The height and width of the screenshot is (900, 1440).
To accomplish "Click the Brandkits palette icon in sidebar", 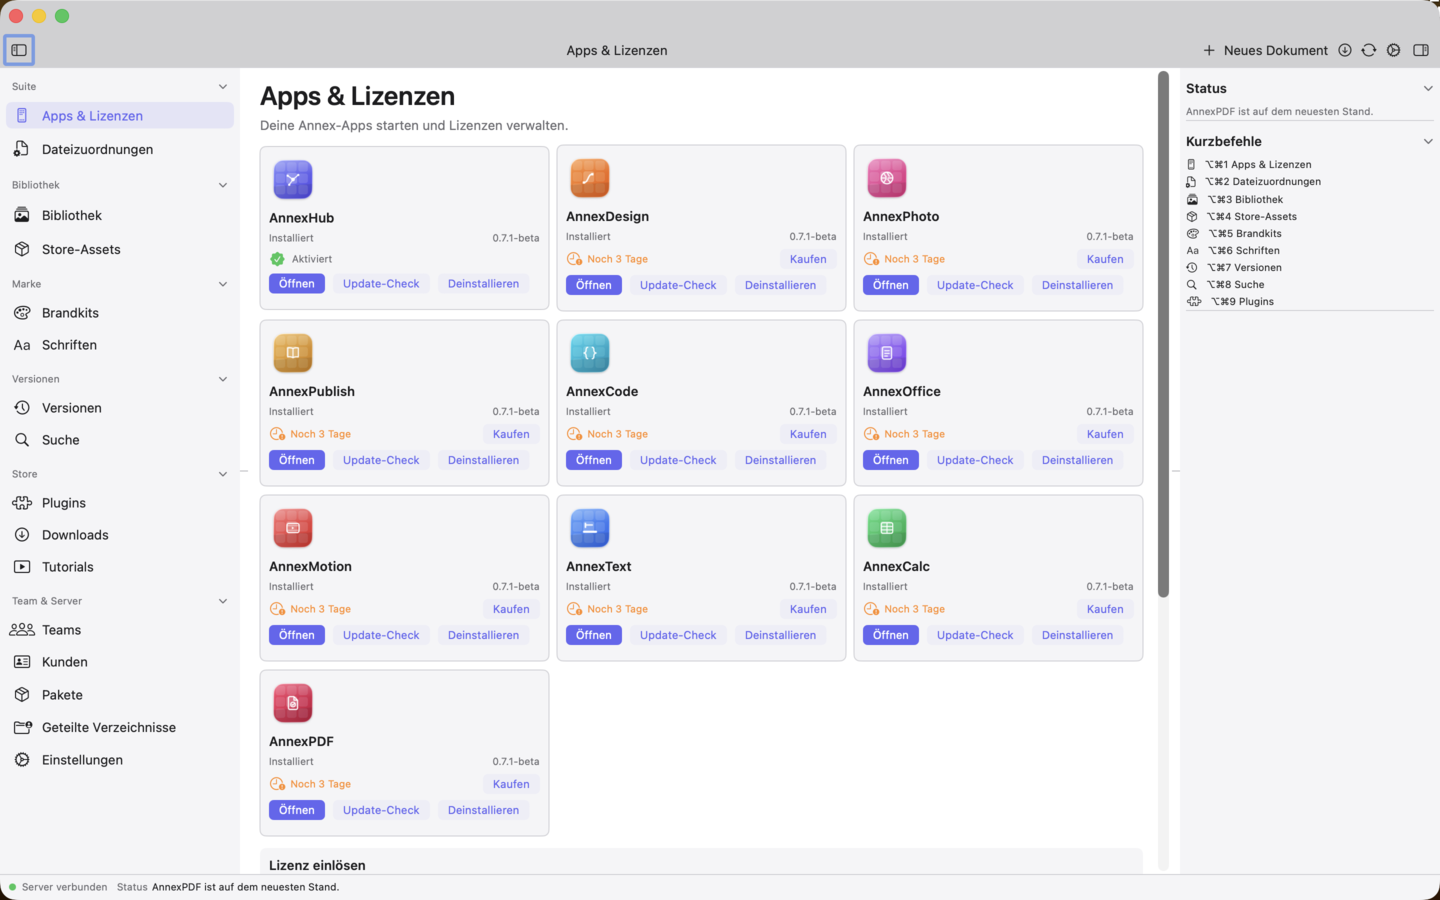I will pos(22,313).
